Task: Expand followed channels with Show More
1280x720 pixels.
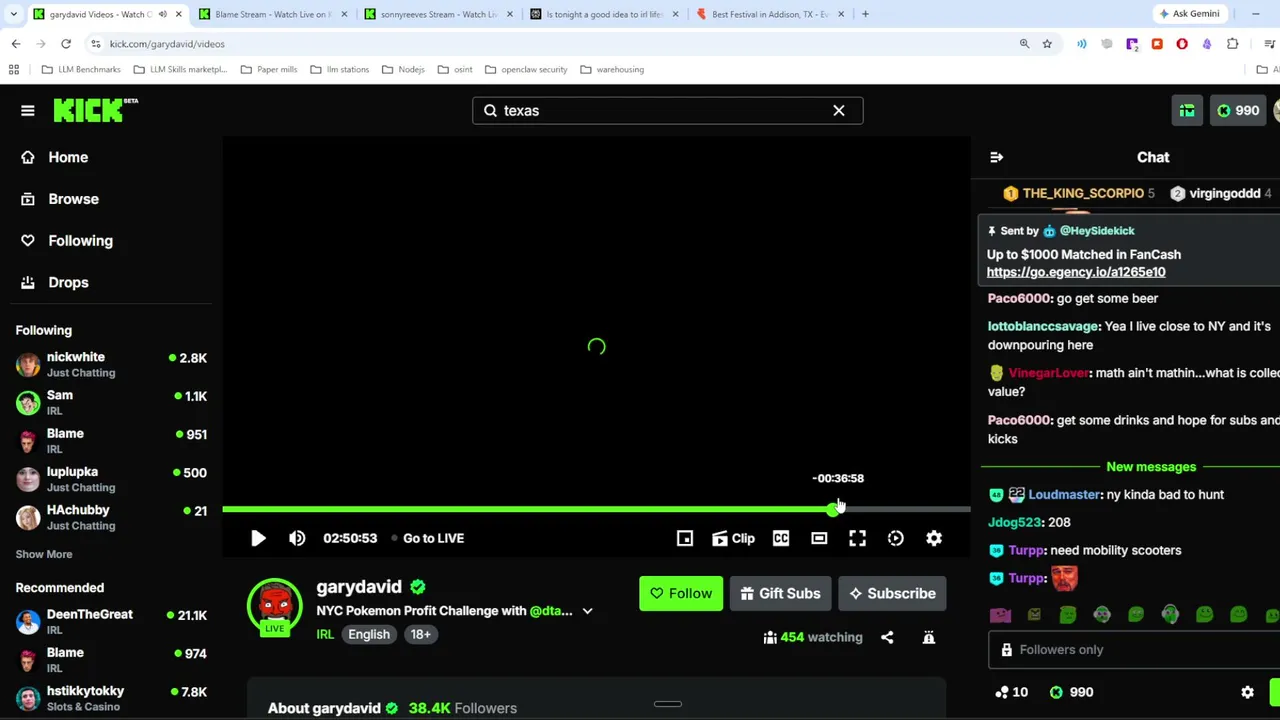Action: (44, 554)
